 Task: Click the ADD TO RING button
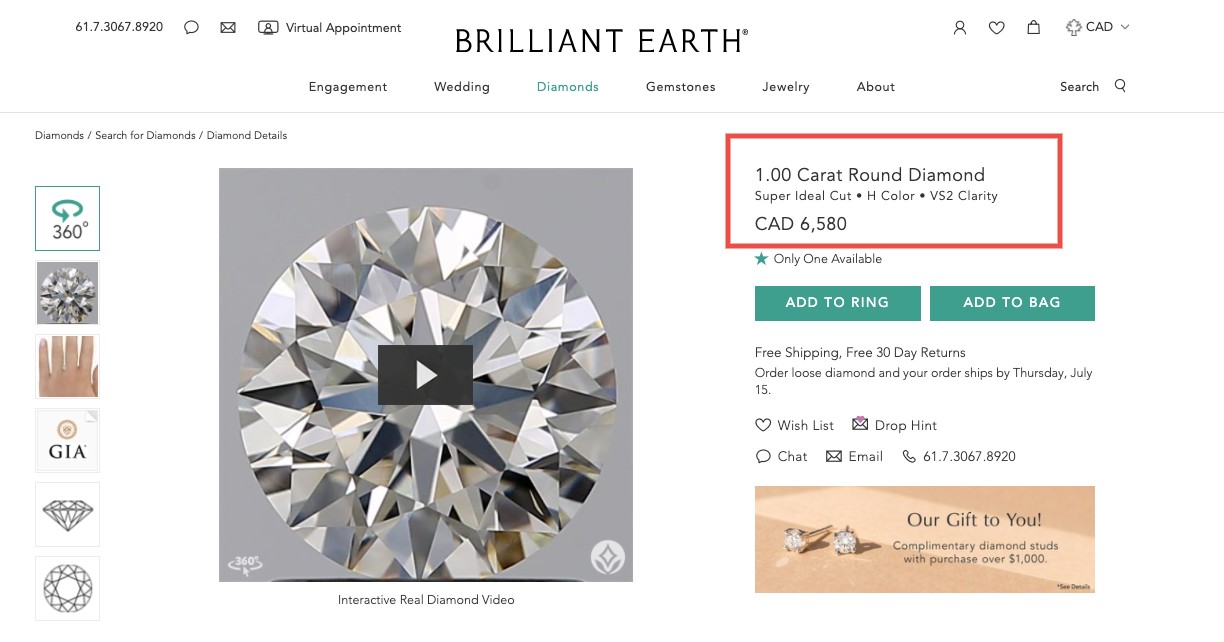pyautogui.click(x=837, y=302)
